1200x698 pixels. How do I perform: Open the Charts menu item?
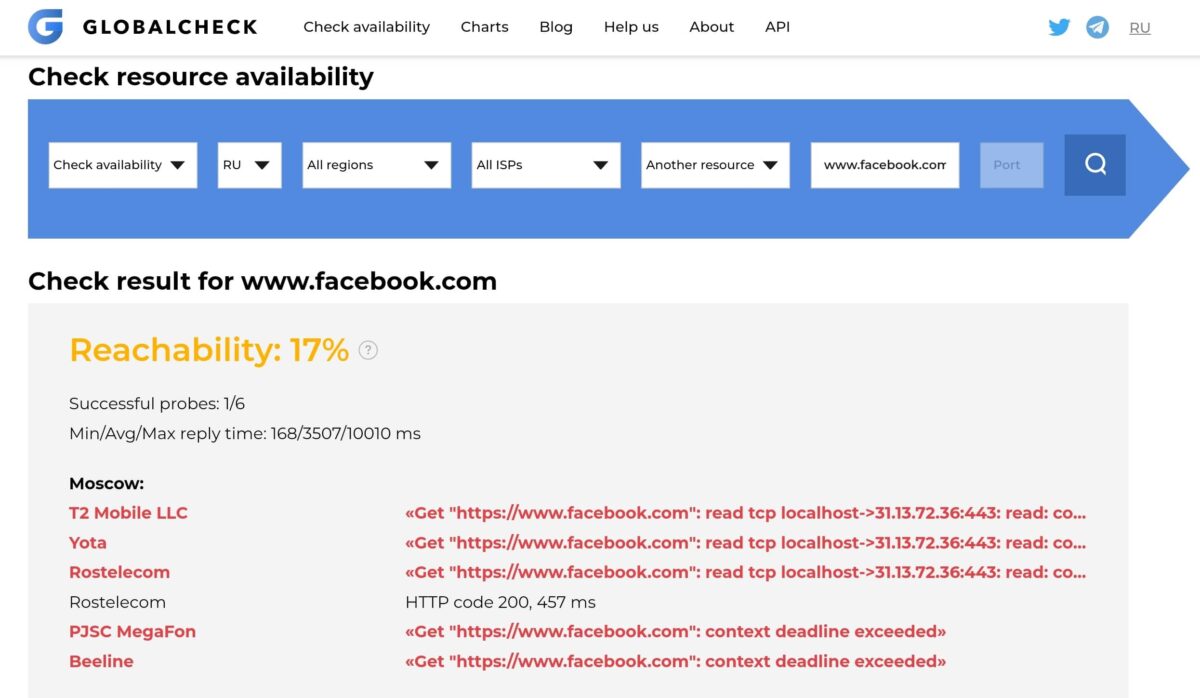pyautogui.click(x=485, y=27)
